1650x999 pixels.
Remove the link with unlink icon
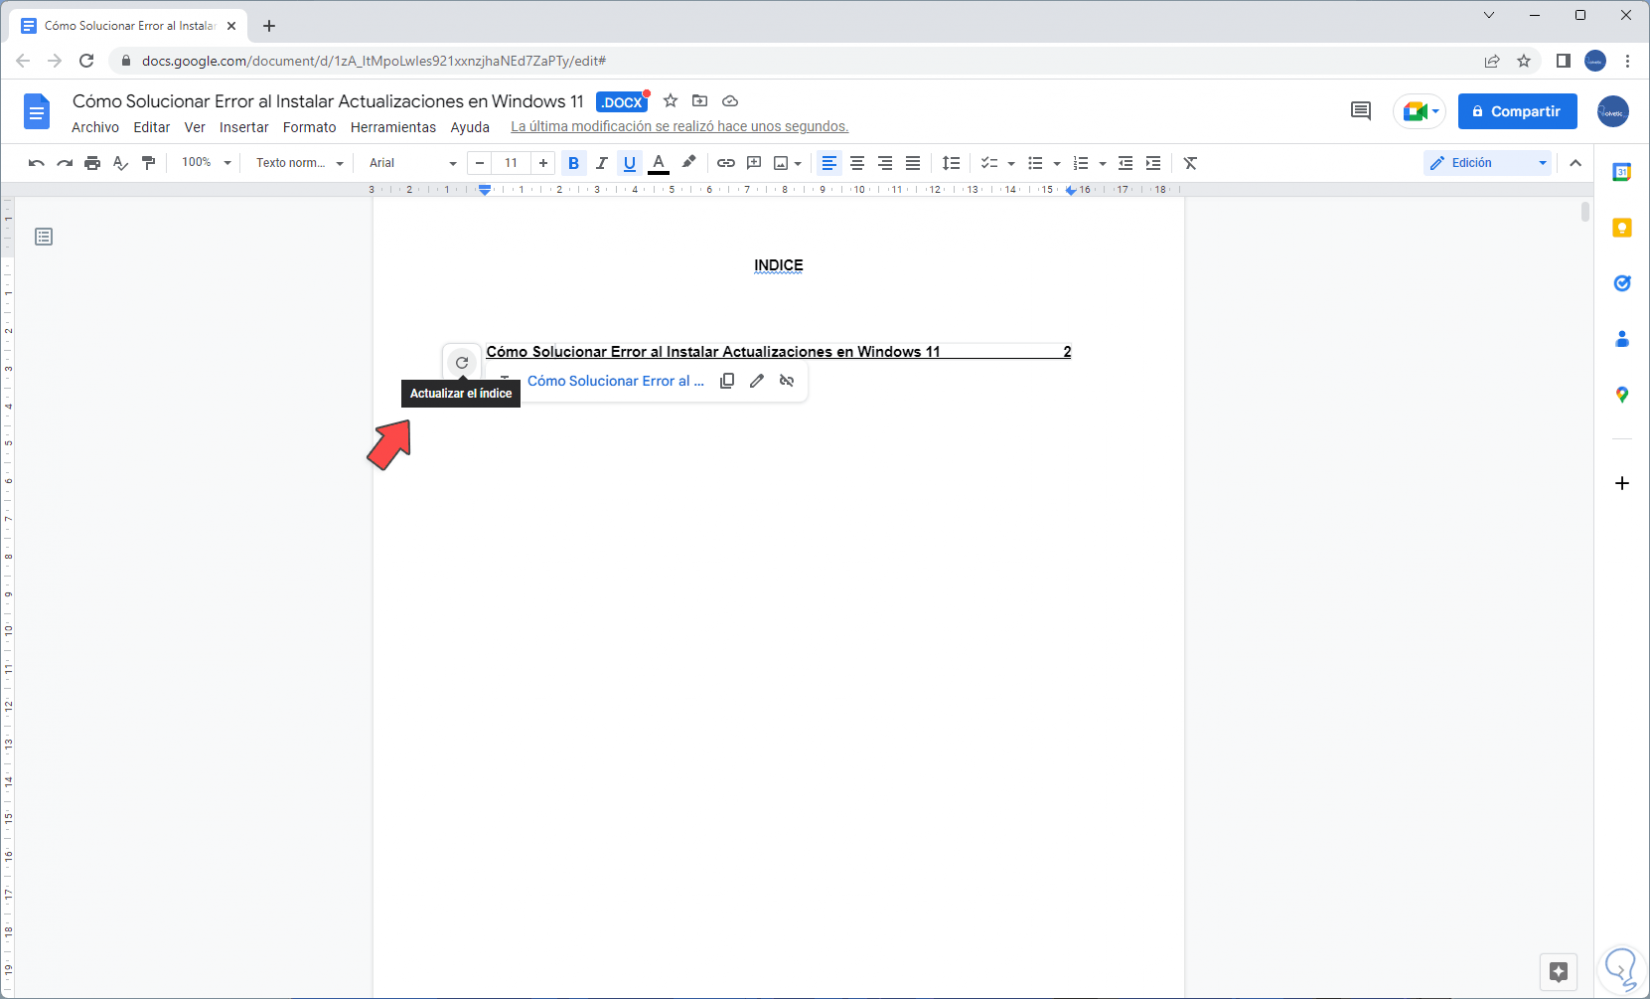tap(787, 381)
